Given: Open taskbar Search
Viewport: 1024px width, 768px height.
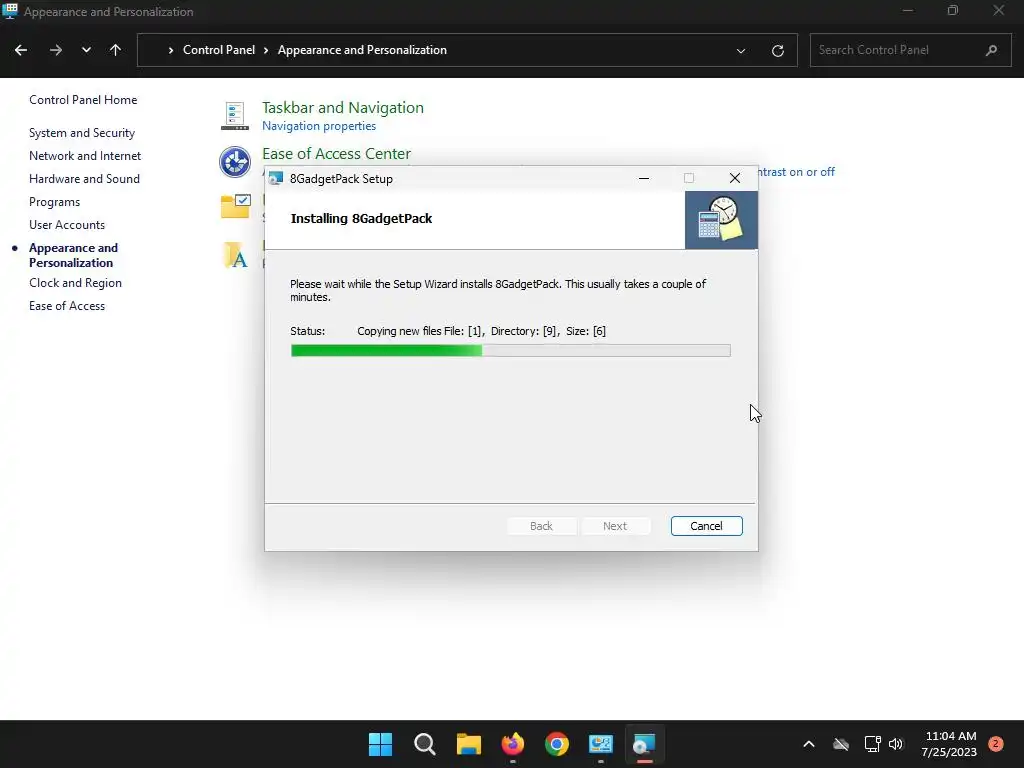Looking at the screenshot, I should (424, 744).
